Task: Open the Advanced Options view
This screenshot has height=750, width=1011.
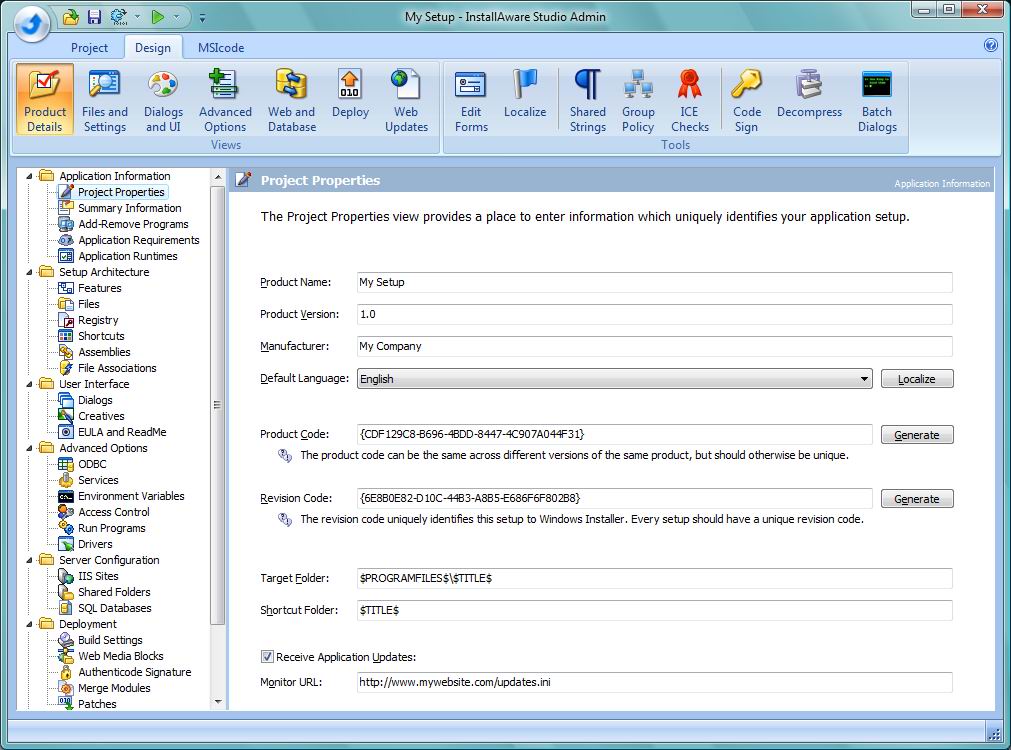Action: coord(225,99)
